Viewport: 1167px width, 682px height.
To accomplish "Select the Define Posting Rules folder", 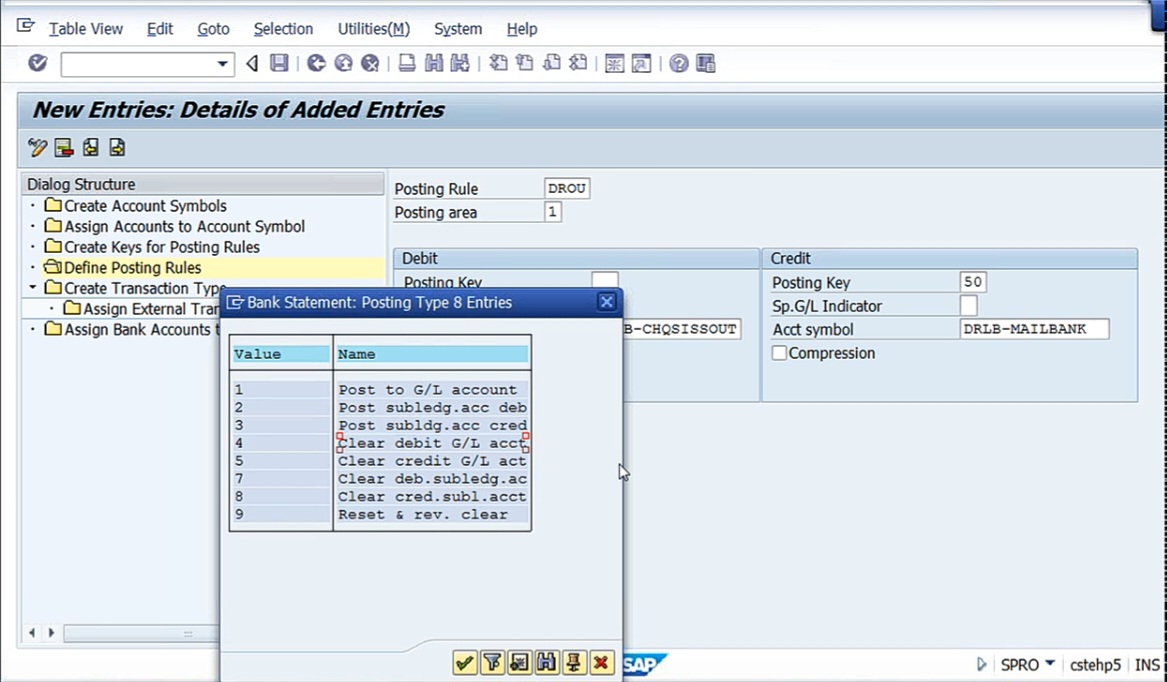I will [123, 267].
